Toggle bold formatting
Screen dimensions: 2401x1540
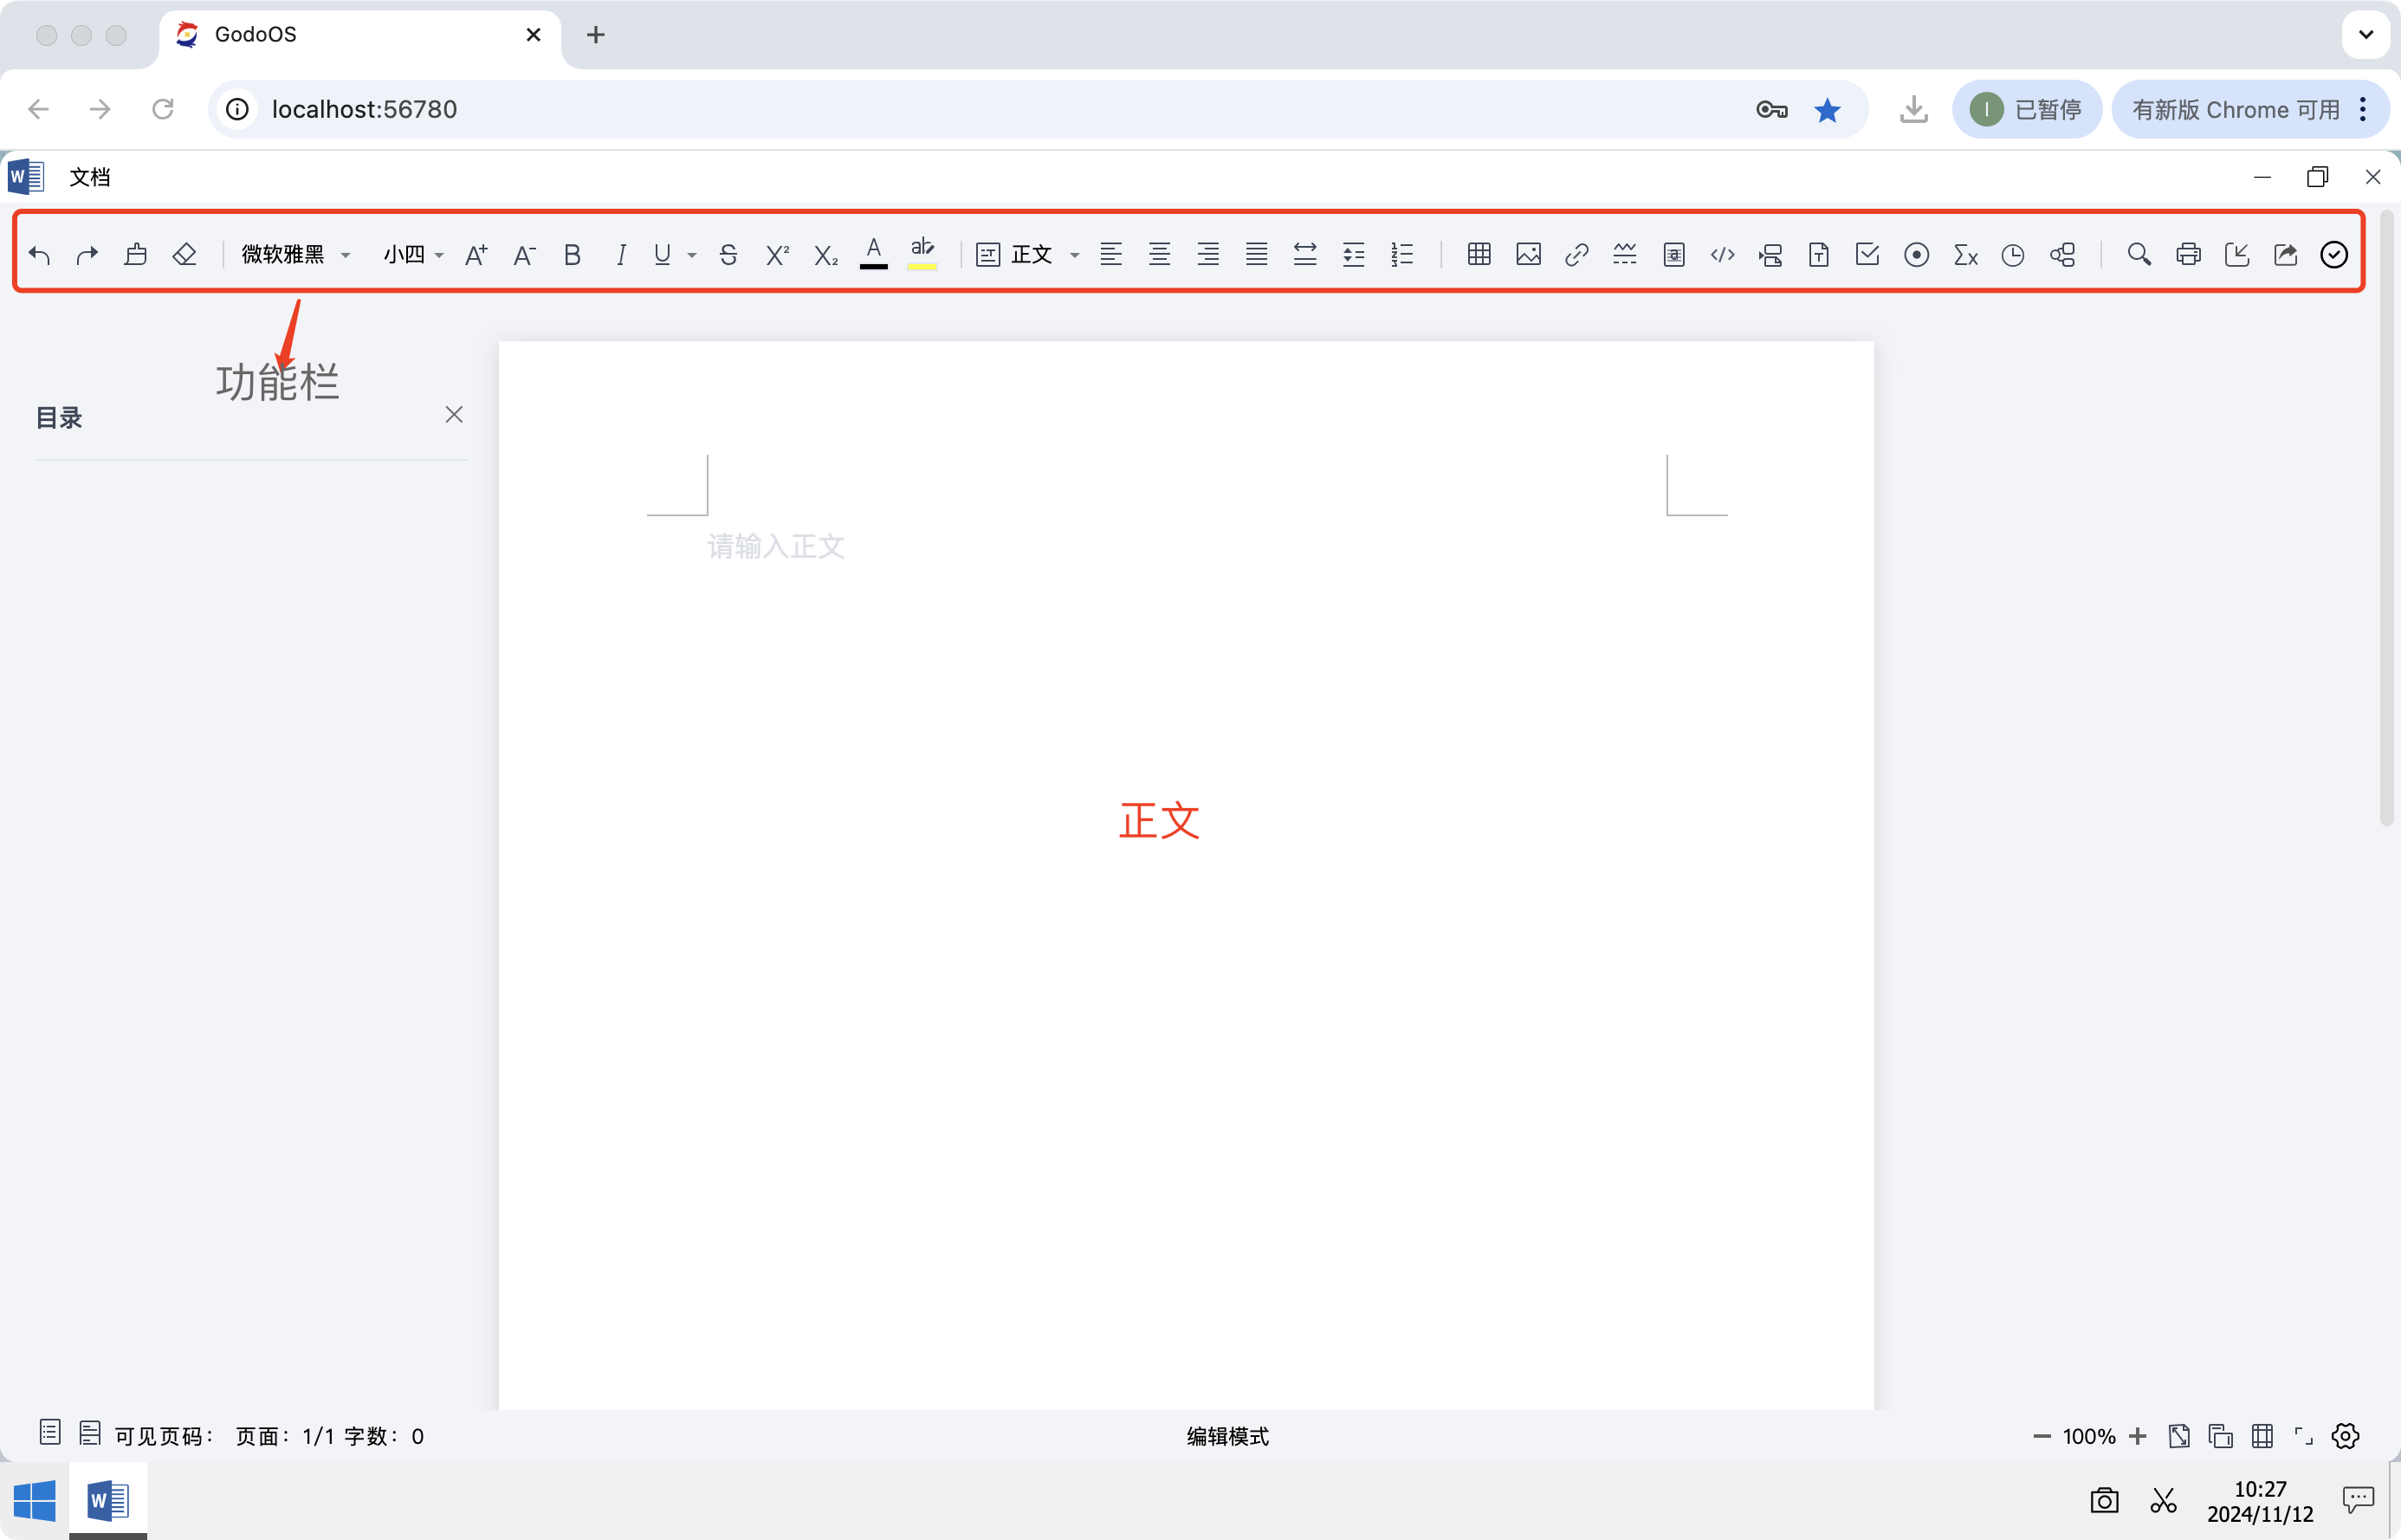pyautogui.click(x=572, y=255)
